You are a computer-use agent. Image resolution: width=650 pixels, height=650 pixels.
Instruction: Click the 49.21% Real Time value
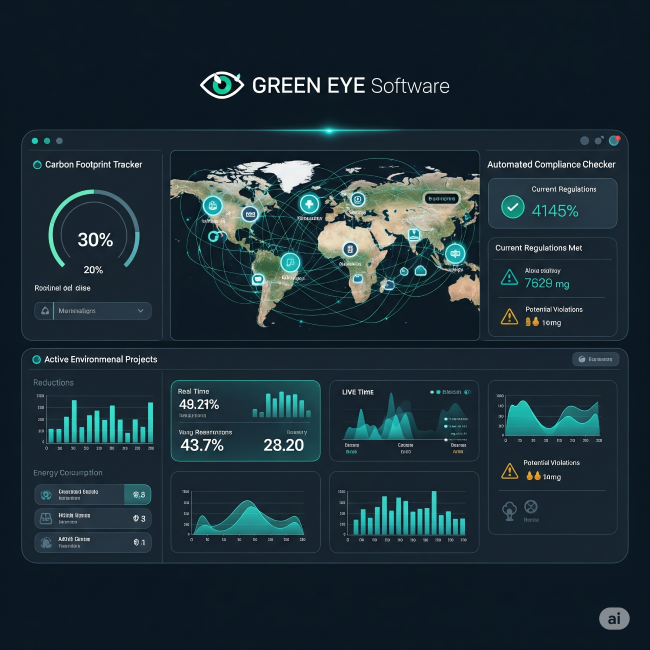click(x=199, y=404)
